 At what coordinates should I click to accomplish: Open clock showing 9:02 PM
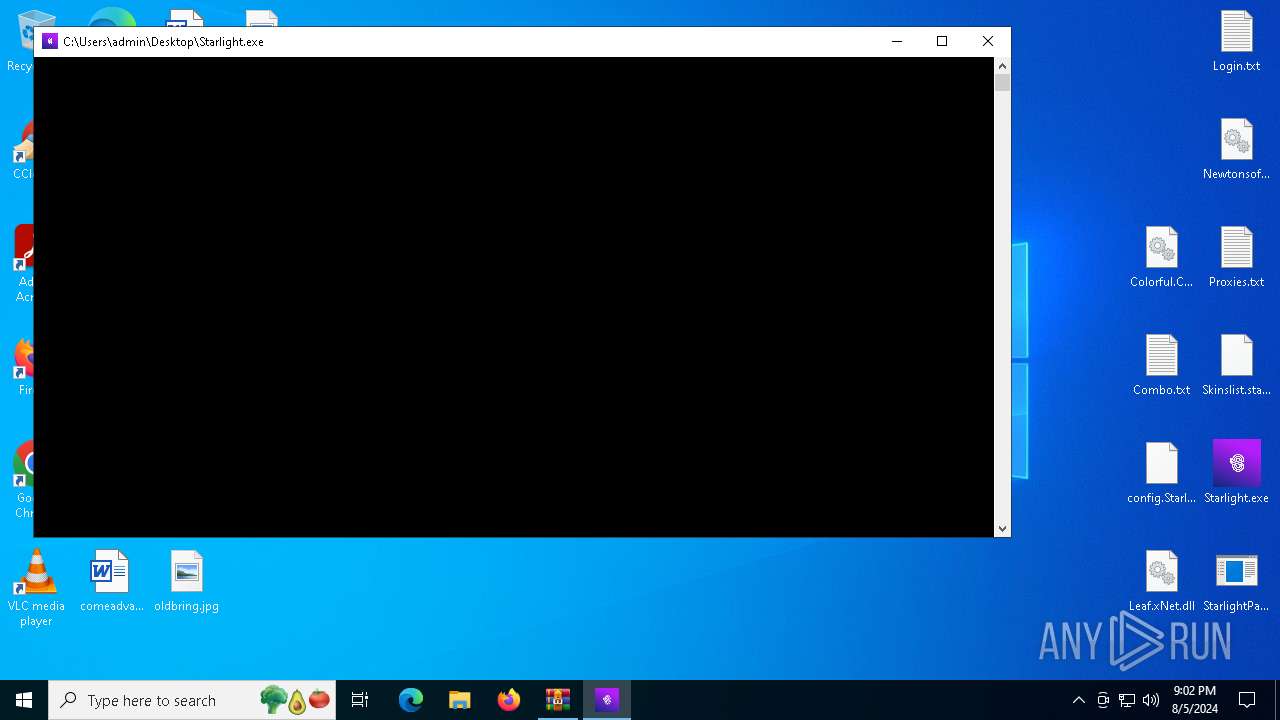1194,700
